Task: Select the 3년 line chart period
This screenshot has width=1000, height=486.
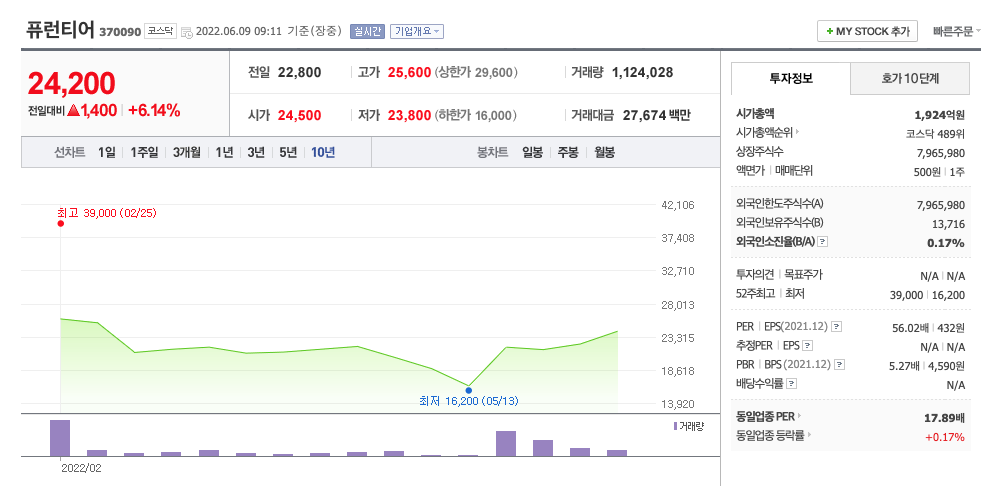Action: coord(256,152)
